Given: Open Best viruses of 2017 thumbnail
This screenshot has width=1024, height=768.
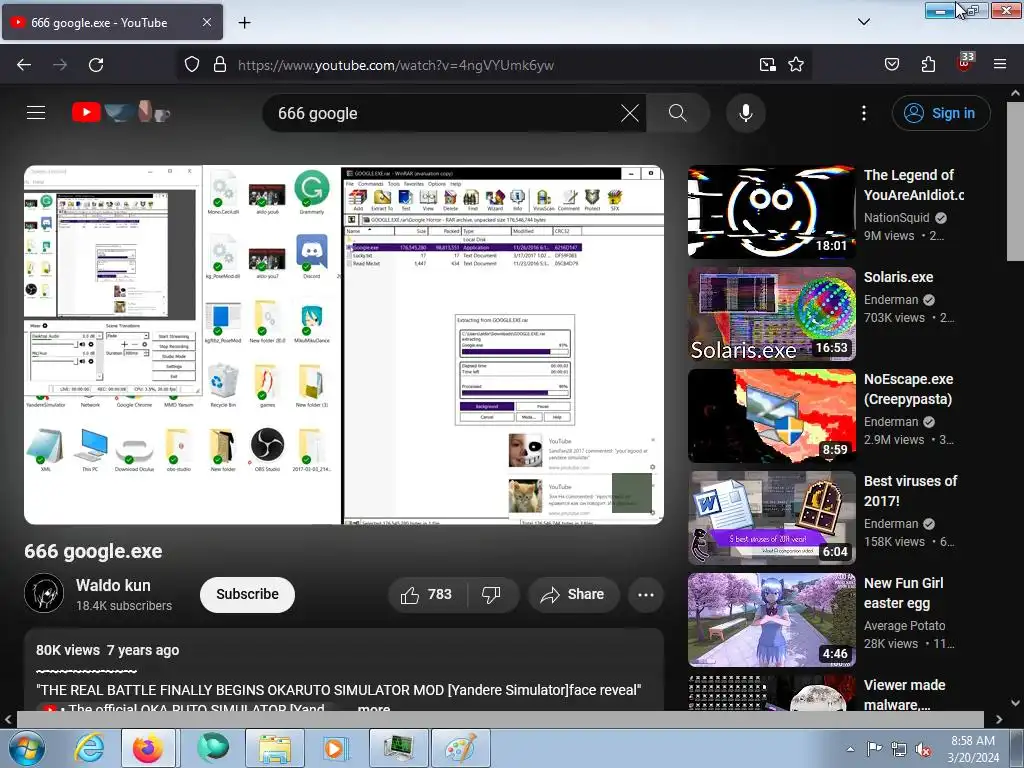Looking at the screenshot, I should [771, 517].
